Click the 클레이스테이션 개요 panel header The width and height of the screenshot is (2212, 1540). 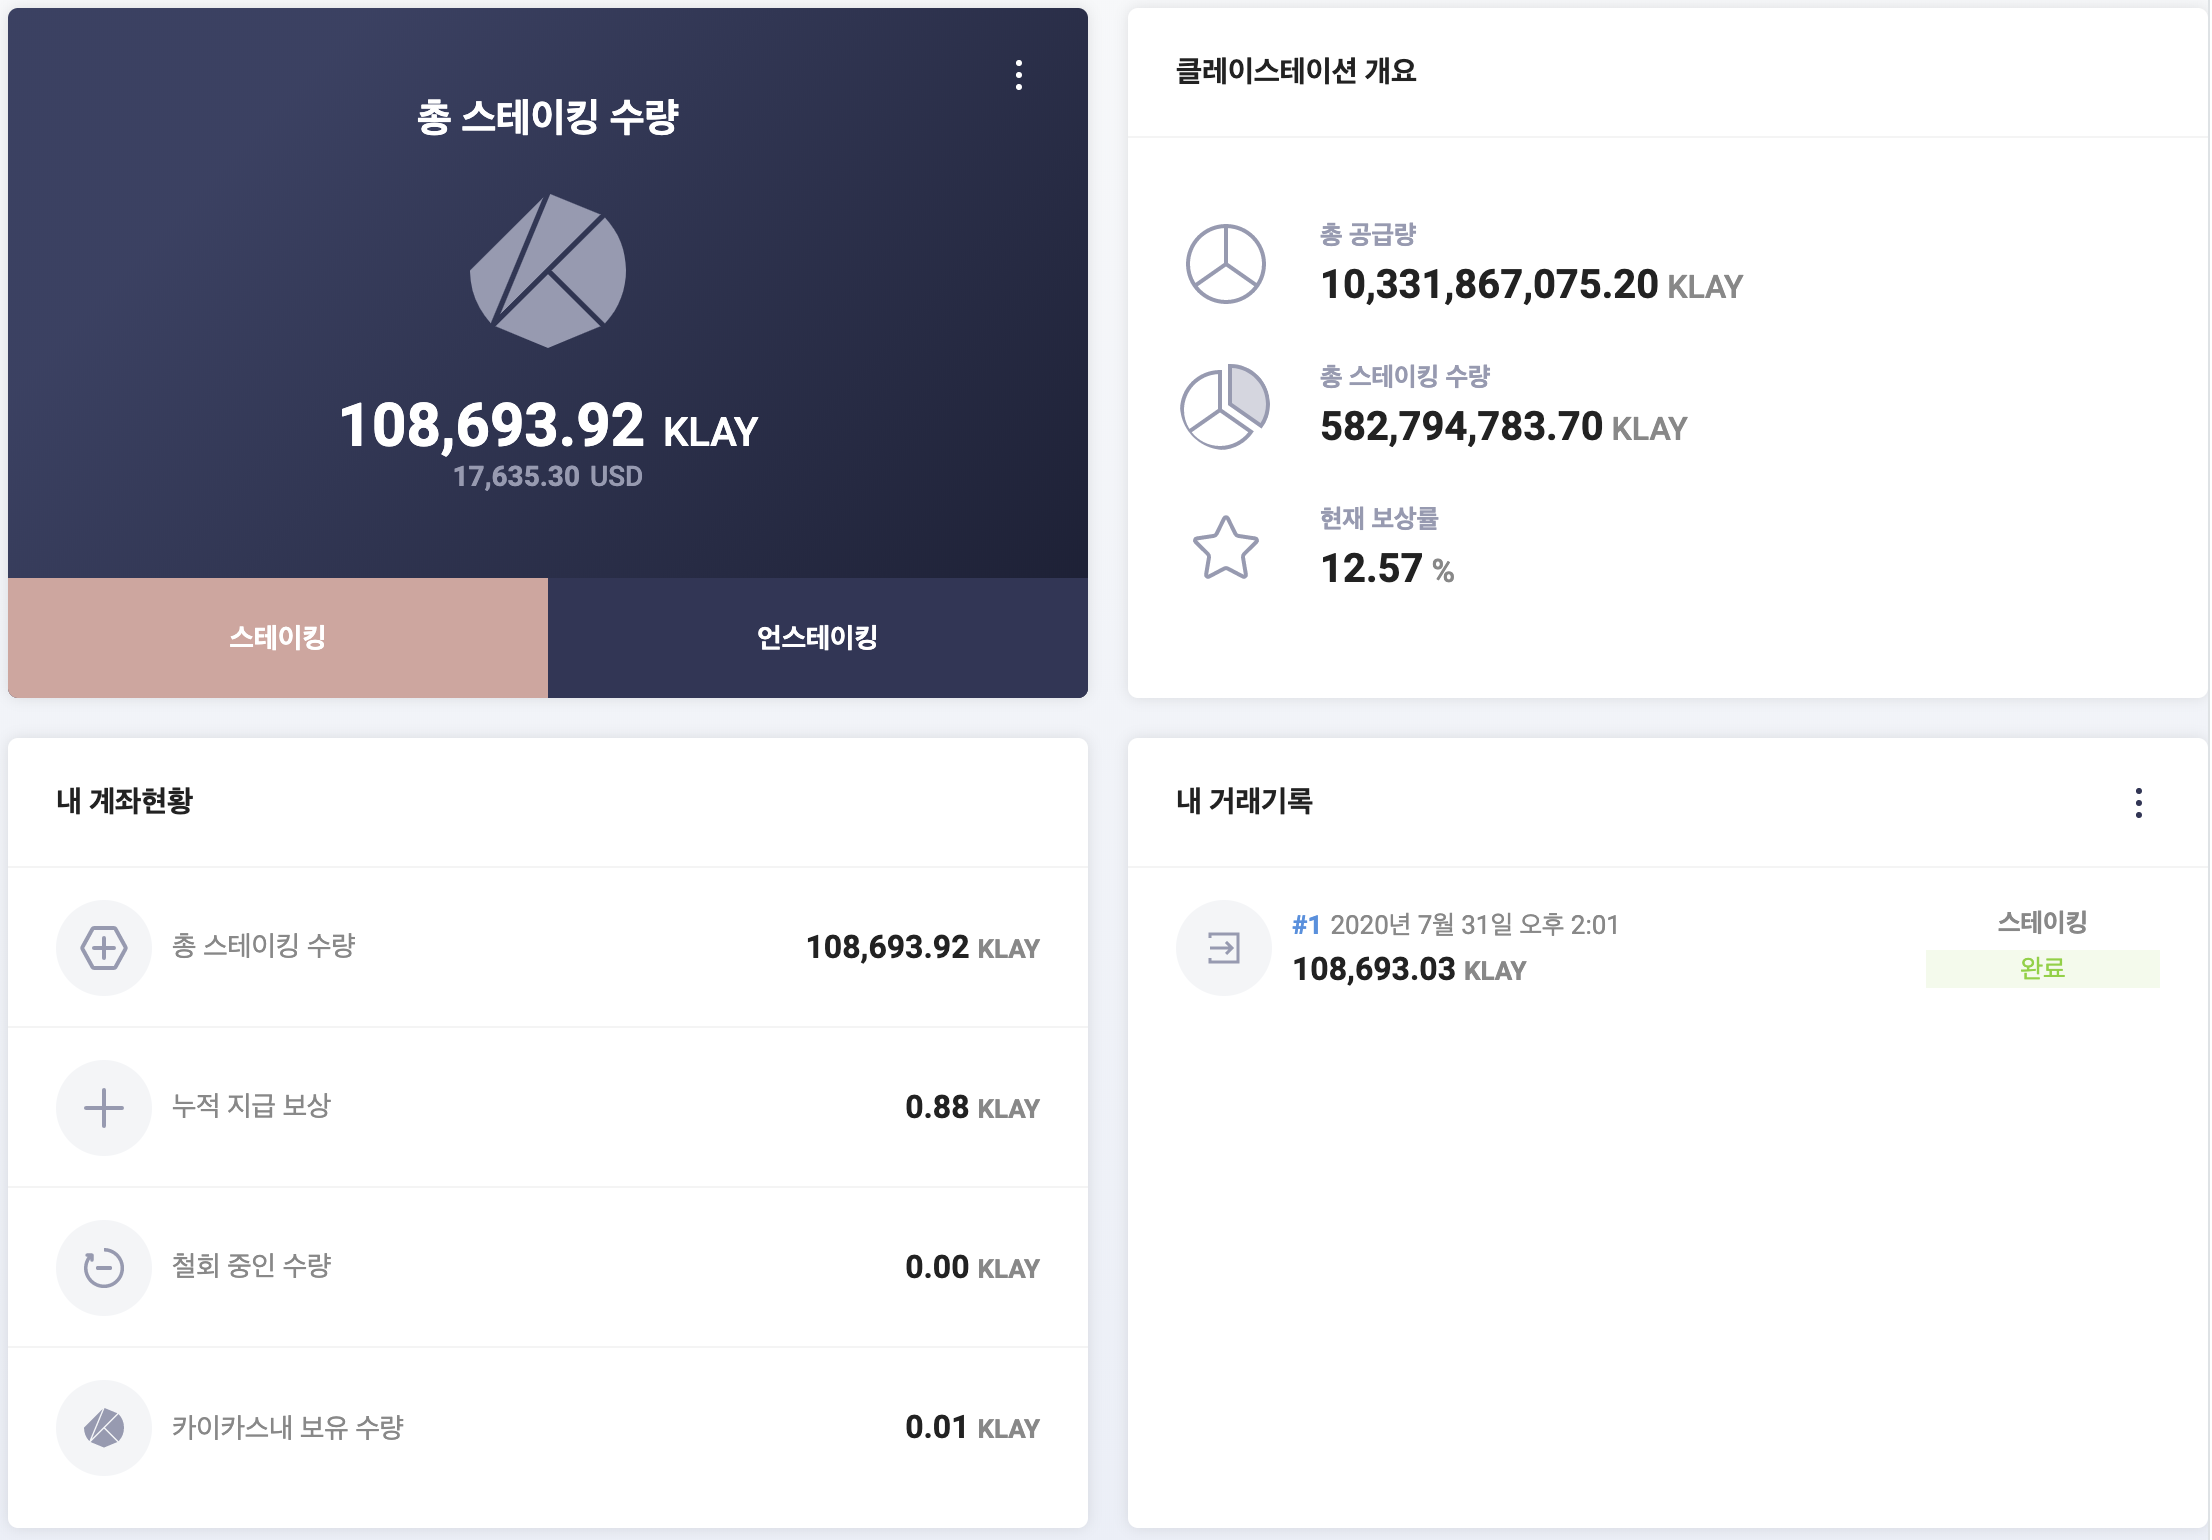(1296, 71)
